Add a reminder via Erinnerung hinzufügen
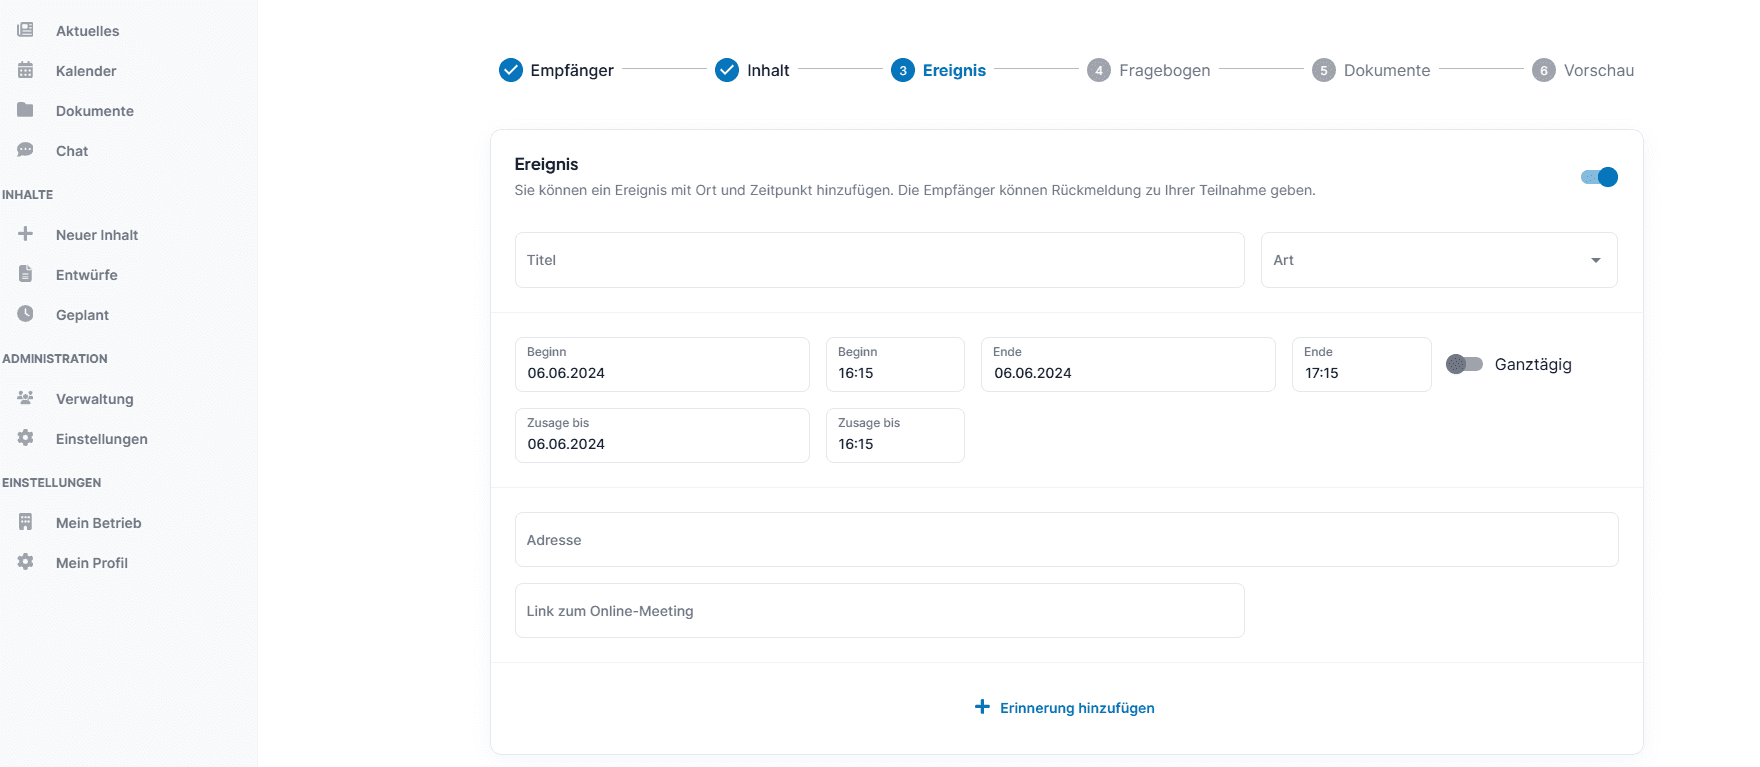The width and height of the screenshot is (1760, 767). coord(1065,708)
